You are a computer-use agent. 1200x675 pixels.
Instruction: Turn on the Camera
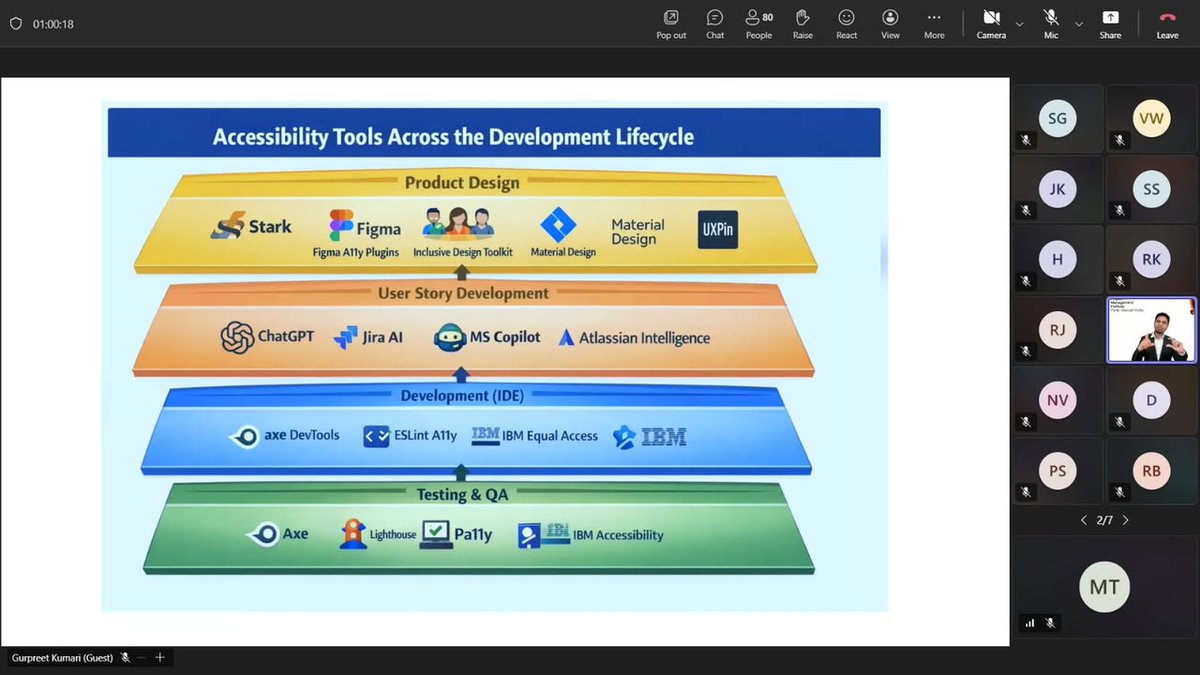pyautogui.click(x=991, y=24)
